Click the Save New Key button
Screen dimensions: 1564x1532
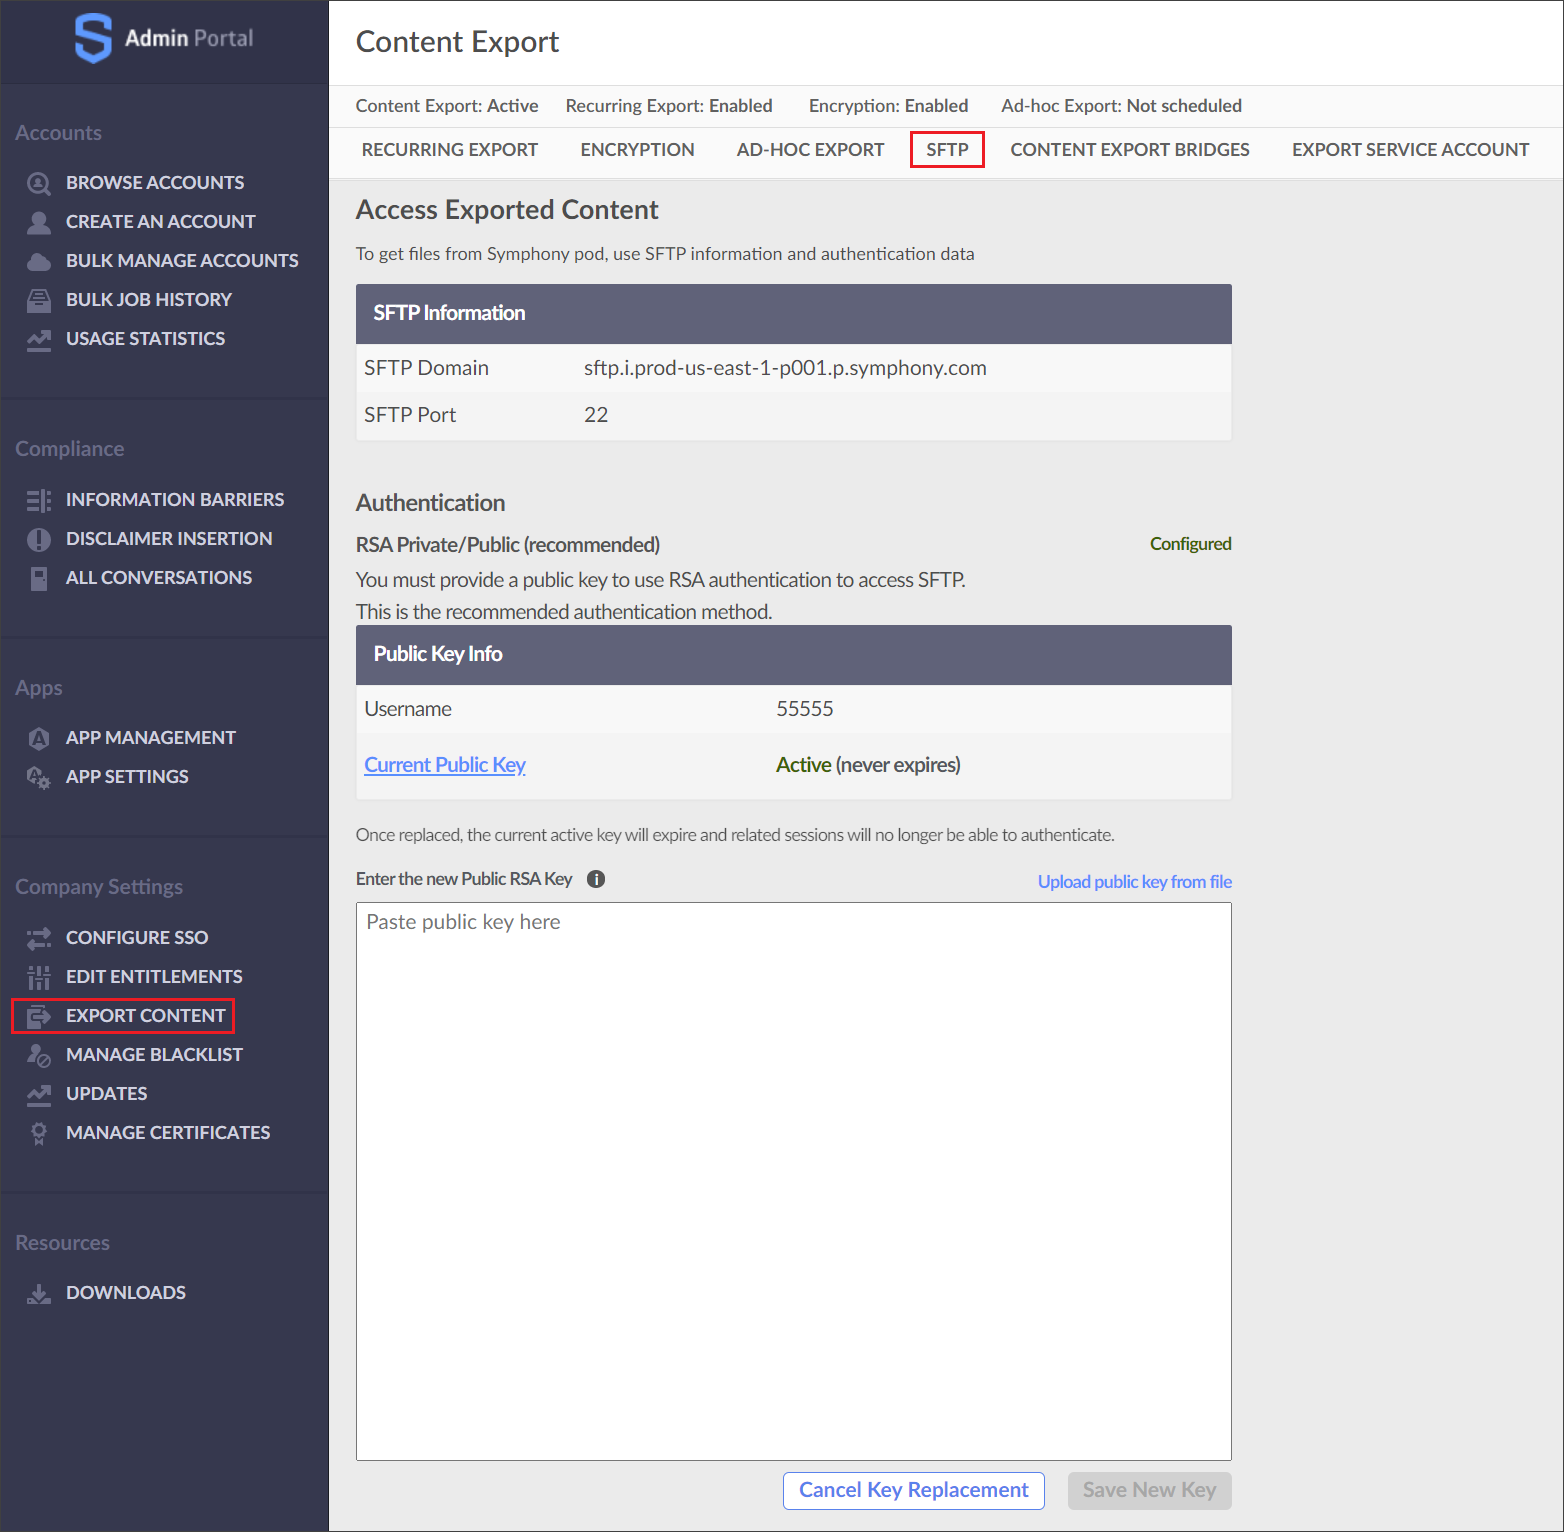click(1150, 1491)
